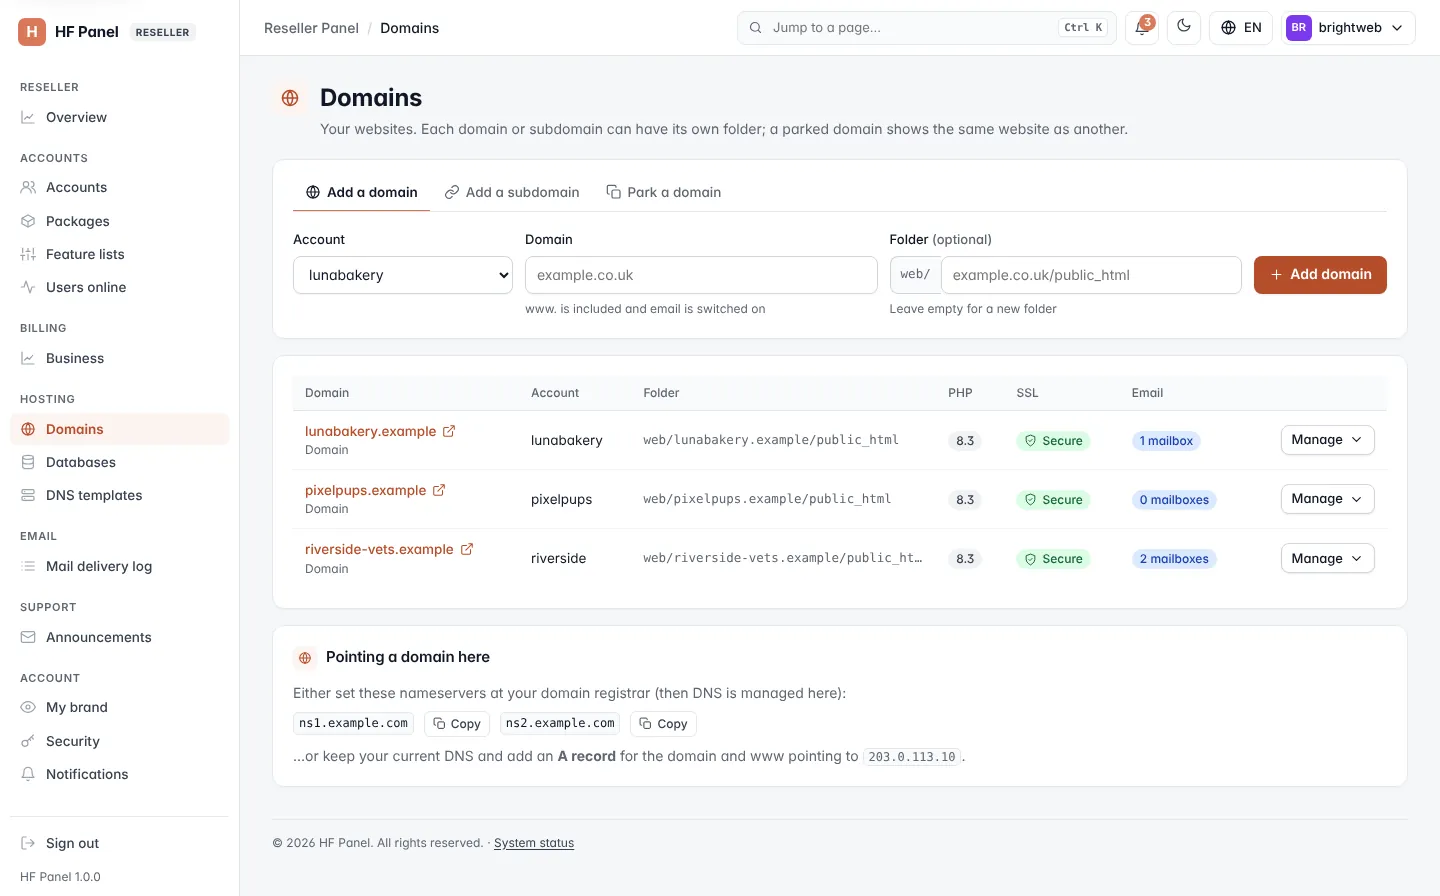
Task: Click the Mail delivery log icon
Action: (28, 566)
